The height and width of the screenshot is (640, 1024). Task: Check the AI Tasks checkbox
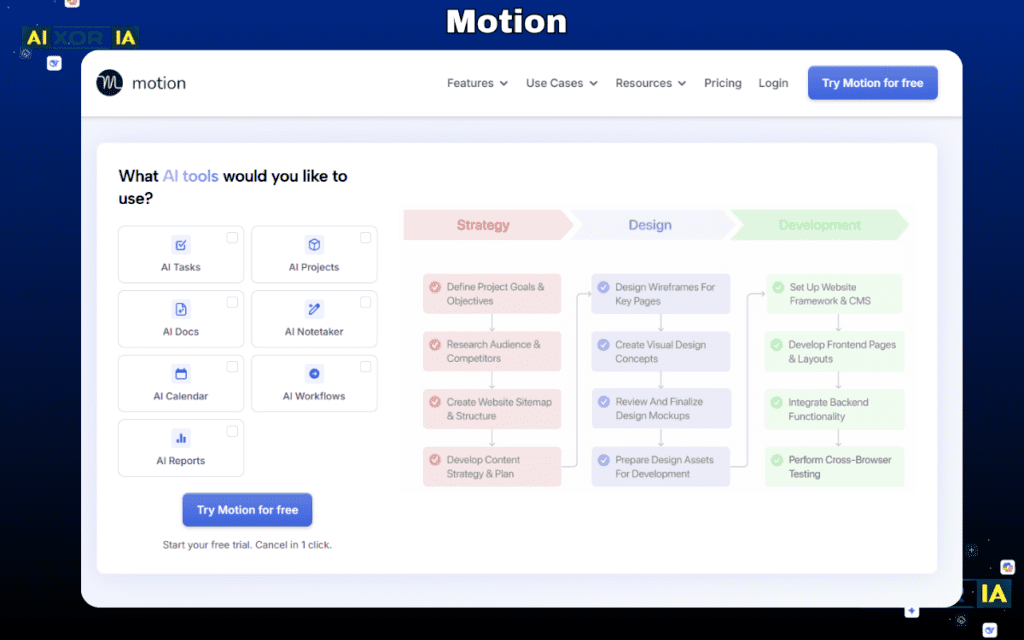231,236
